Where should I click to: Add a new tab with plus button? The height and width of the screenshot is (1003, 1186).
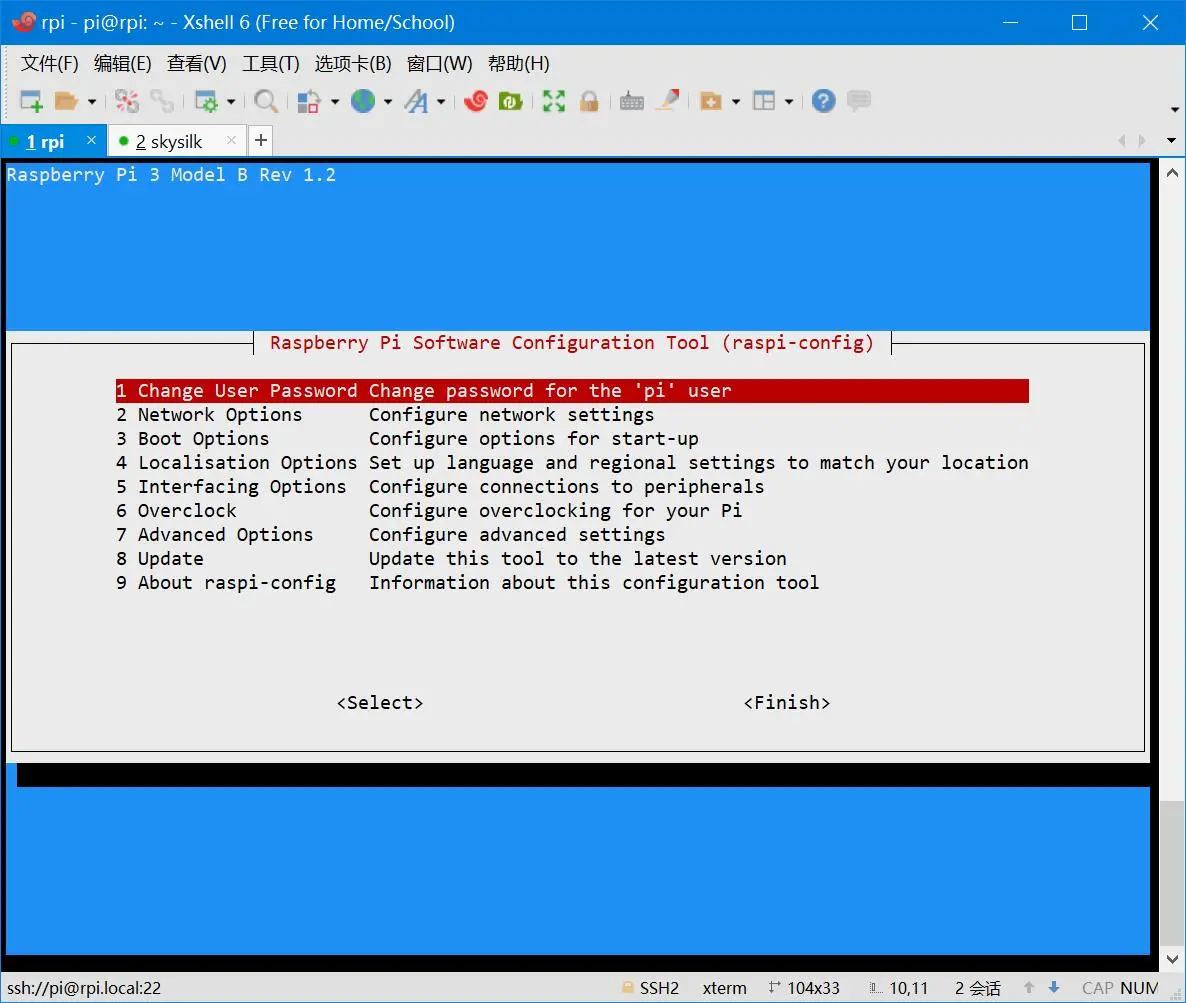(260, 140)
